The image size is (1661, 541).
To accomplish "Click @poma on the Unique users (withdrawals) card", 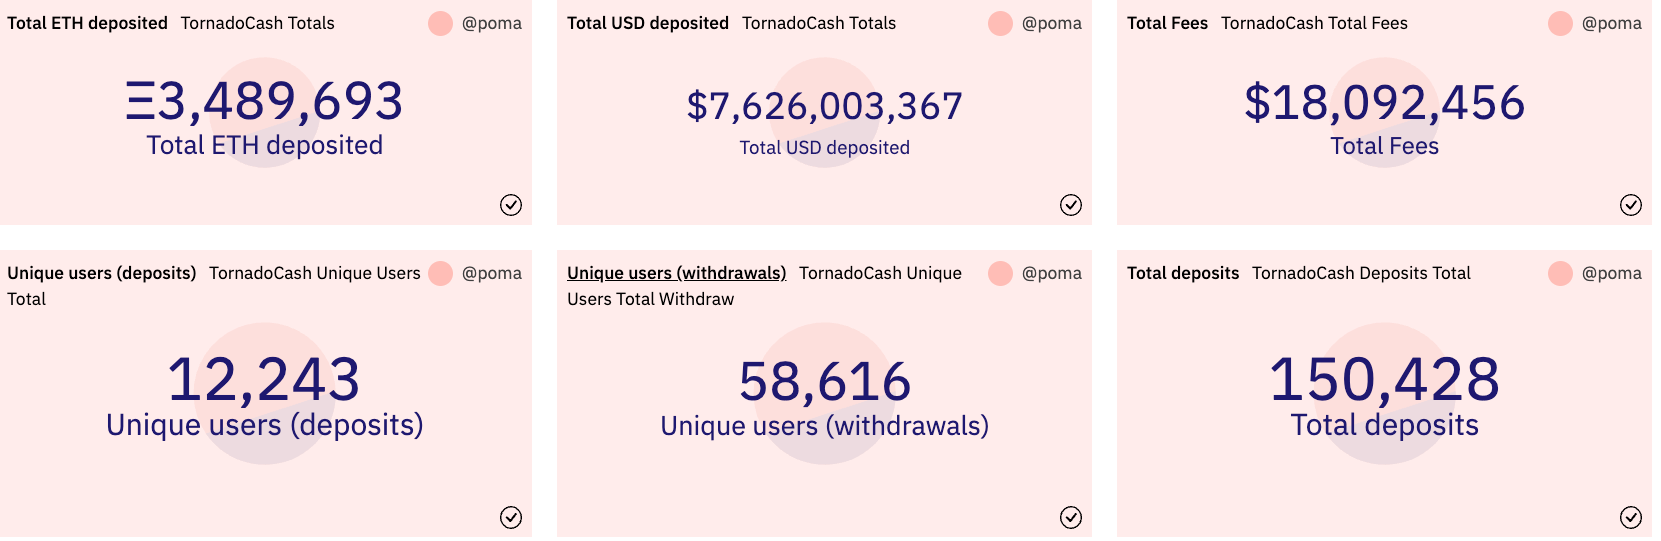I will point(1052,273).
